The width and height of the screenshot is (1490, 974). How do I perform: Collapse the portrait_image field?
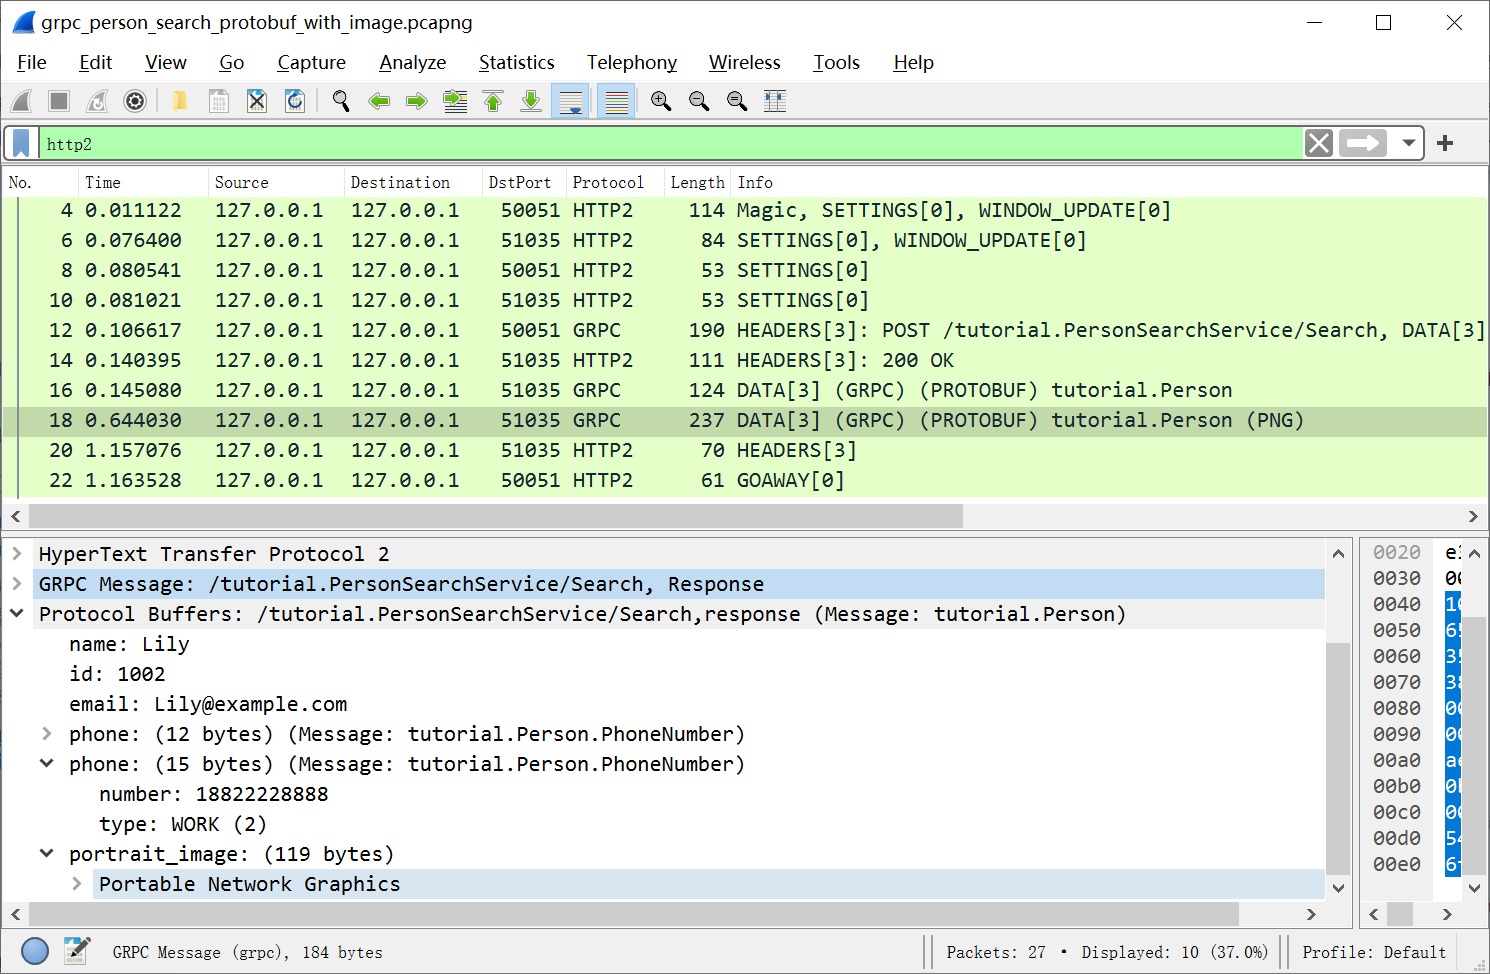(46, 853)
